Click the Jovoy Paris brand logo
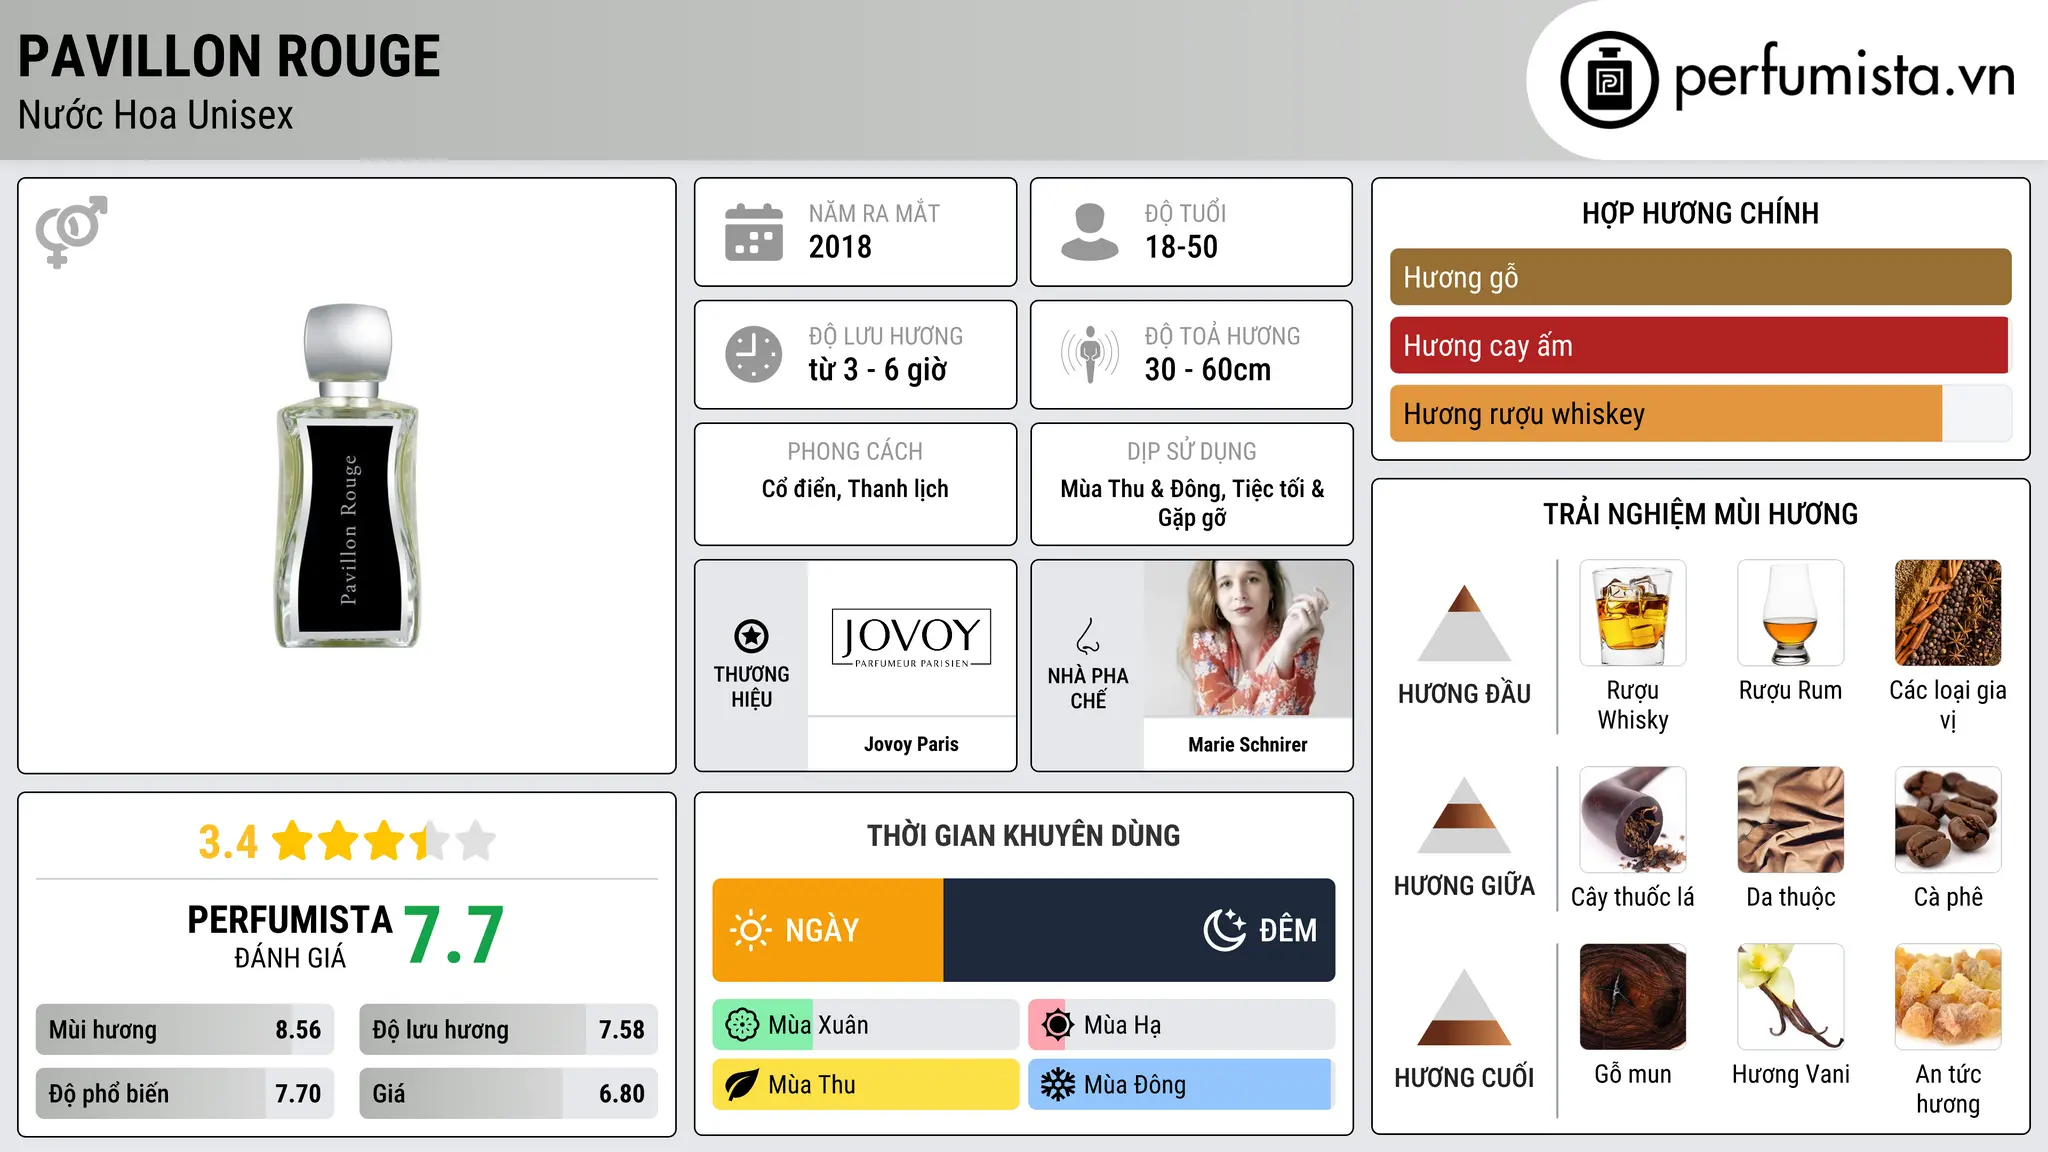 911,638
